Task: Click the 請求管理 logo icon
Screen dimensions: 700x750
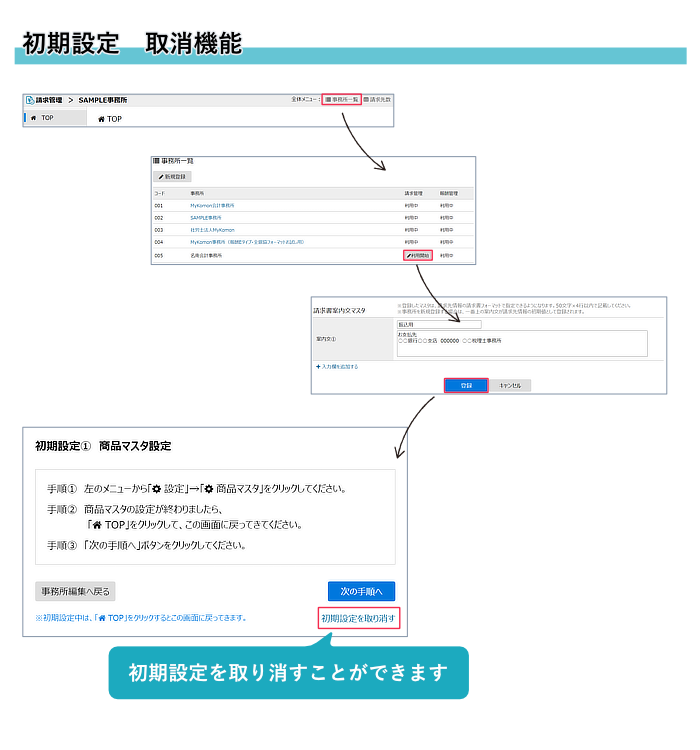Action: pyautogui.click(x=30, y=100)
